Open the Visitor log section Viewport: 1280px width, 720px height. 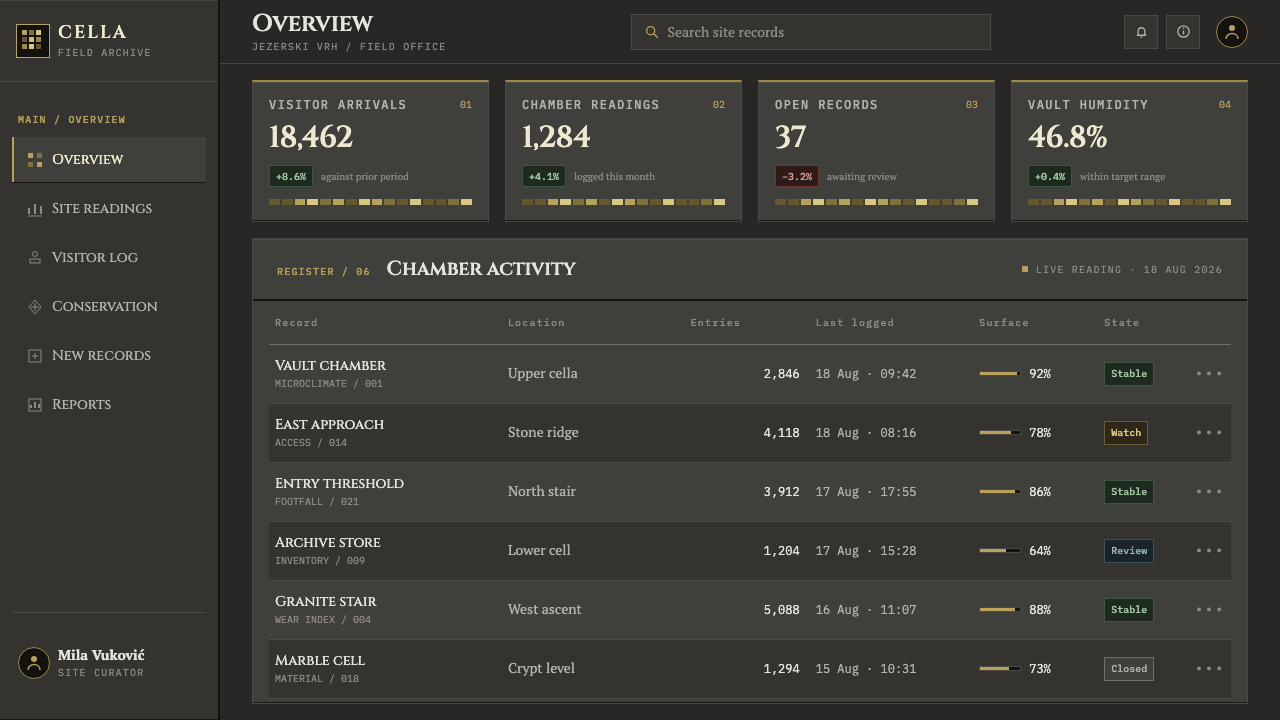[109, 258]
